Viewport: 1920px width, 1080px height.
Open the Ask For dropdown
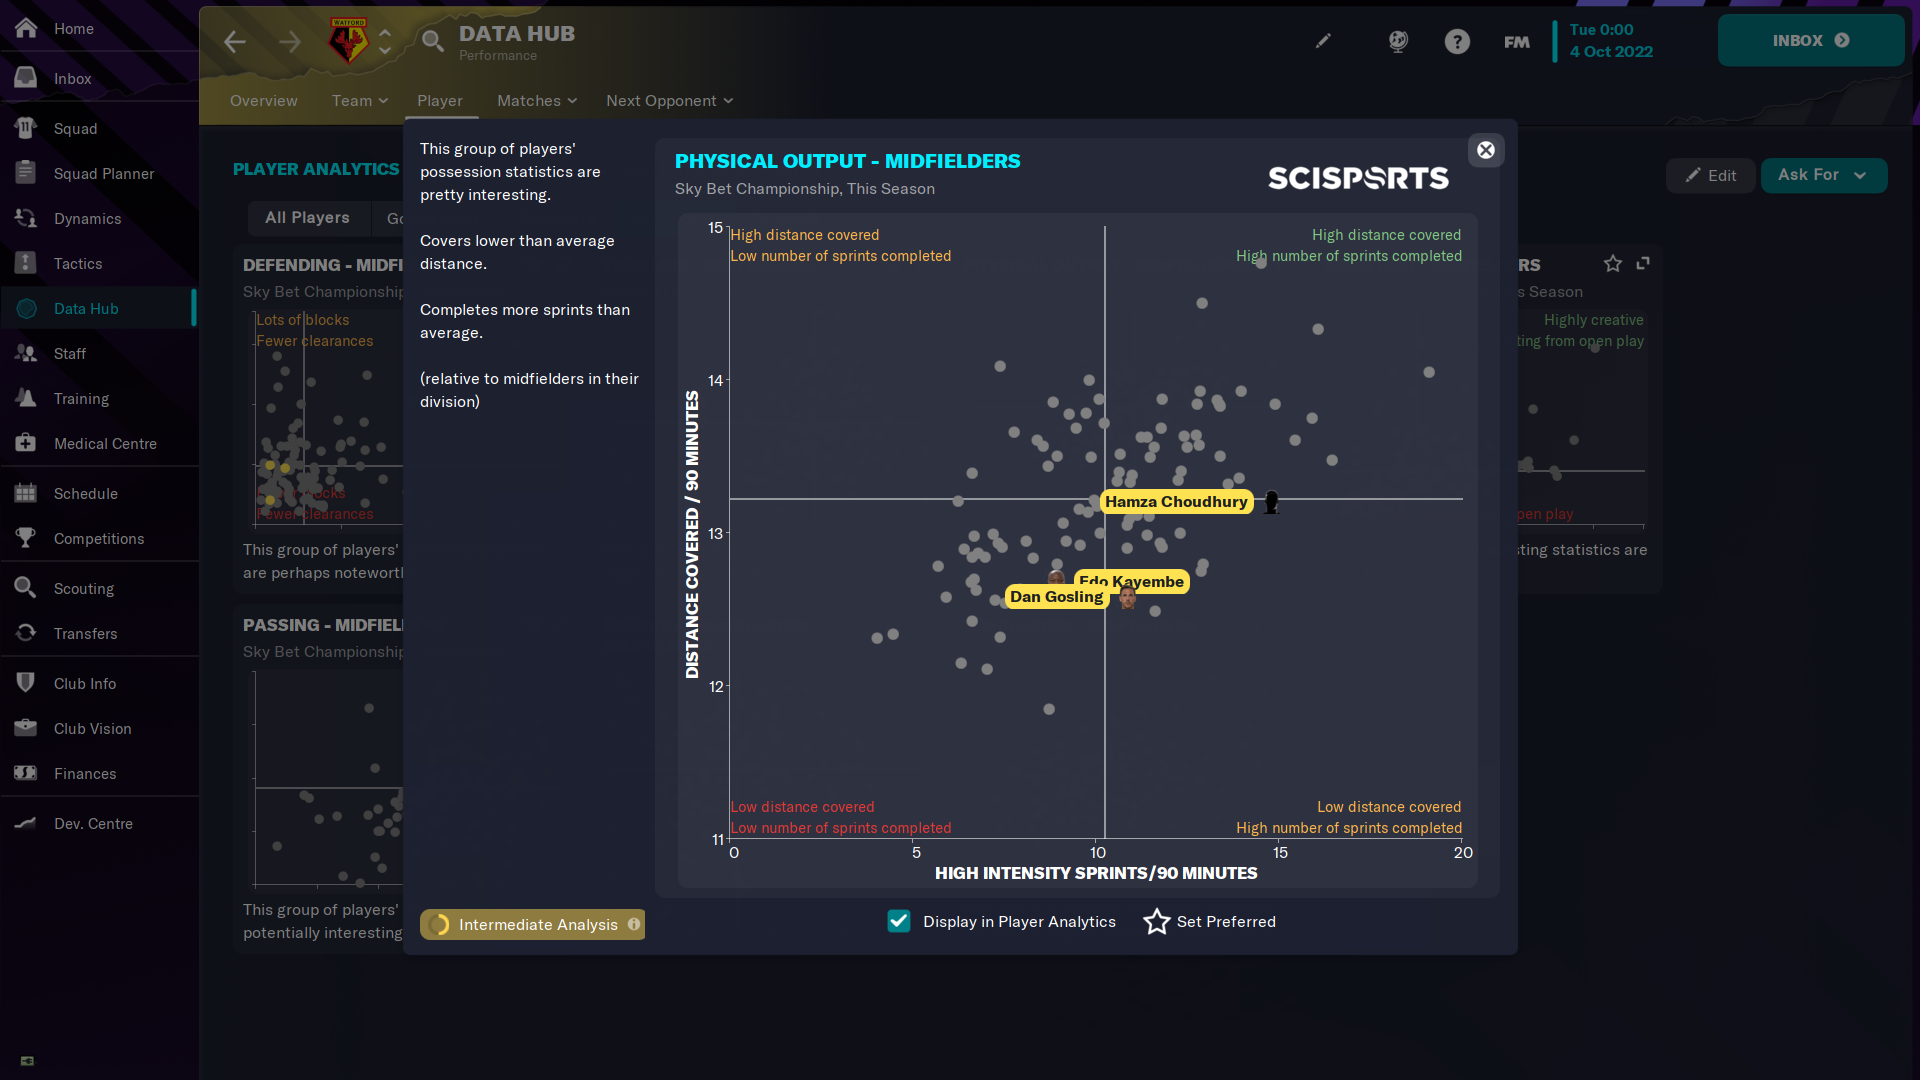coord(1823,175)
